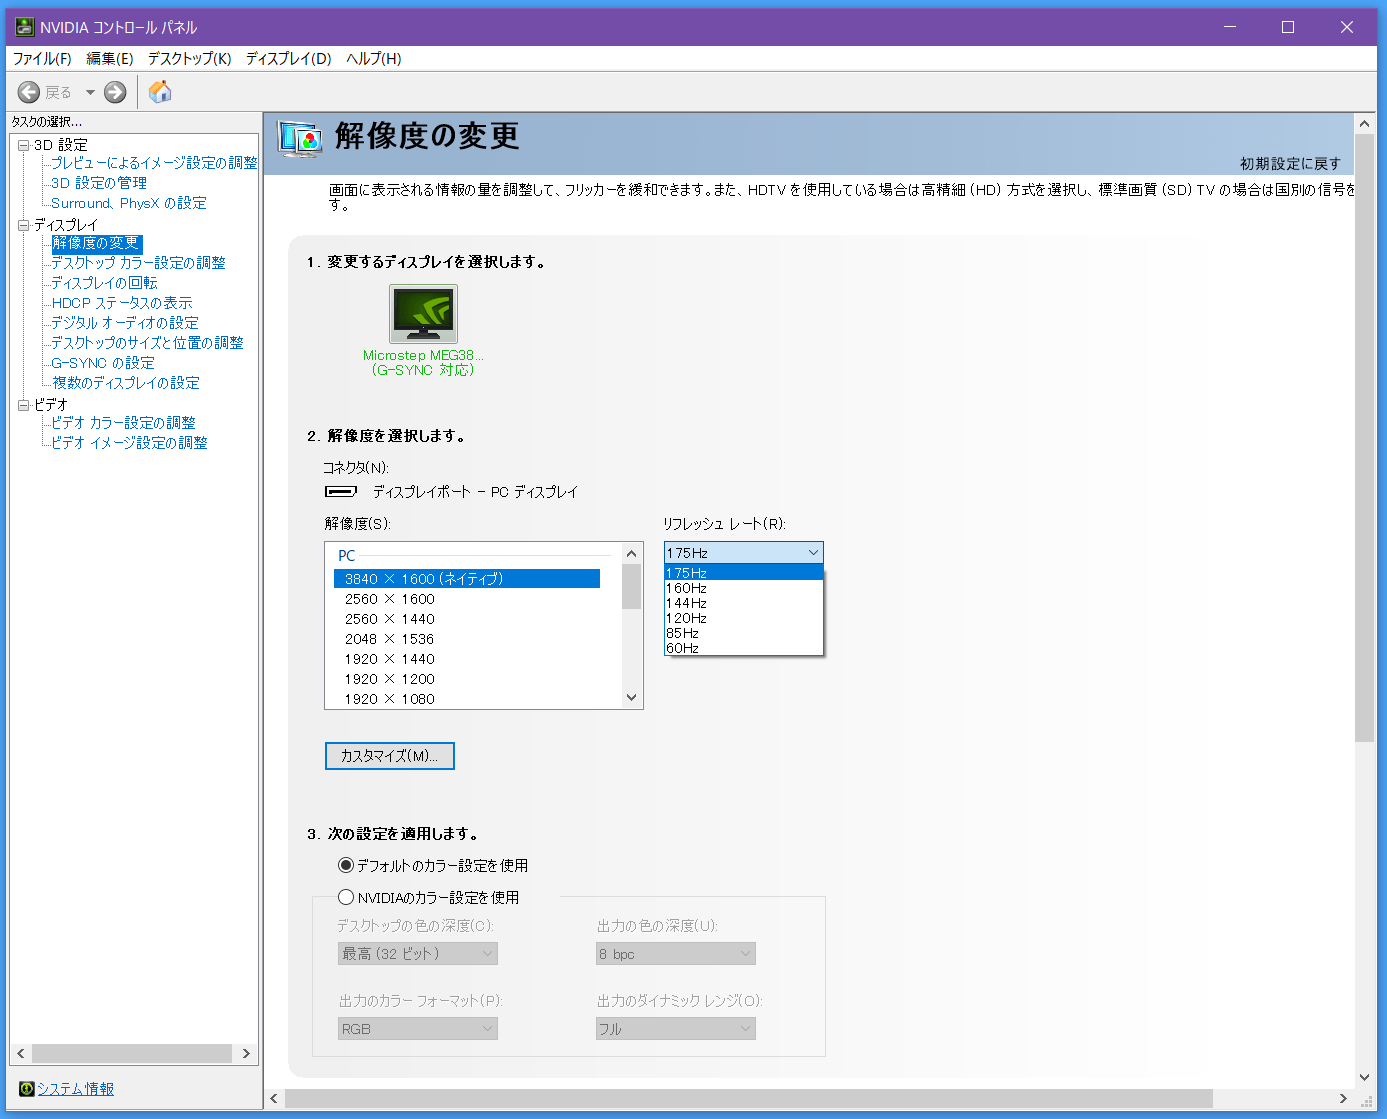The image size is (1387, 1119).
Task: Choose 60Hz refresh rate option
Action: (744, 648)
